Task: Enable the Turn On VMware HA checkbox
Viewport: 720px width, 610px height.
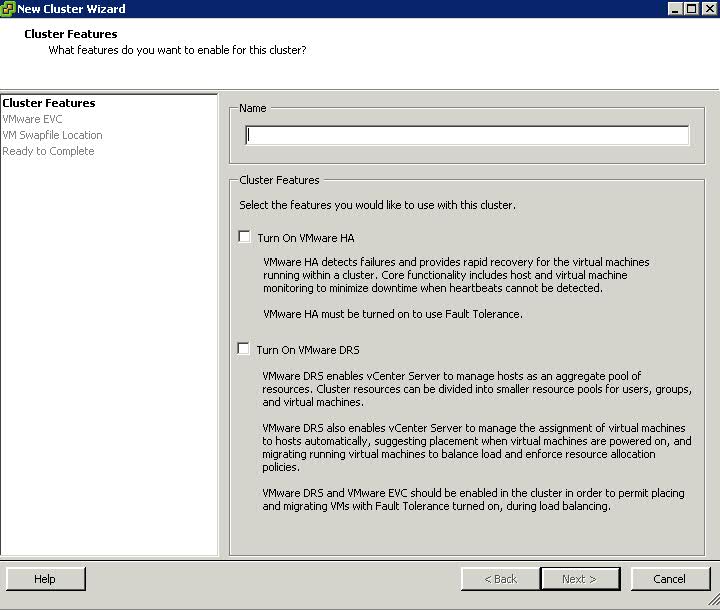Action: click(244, 237)
